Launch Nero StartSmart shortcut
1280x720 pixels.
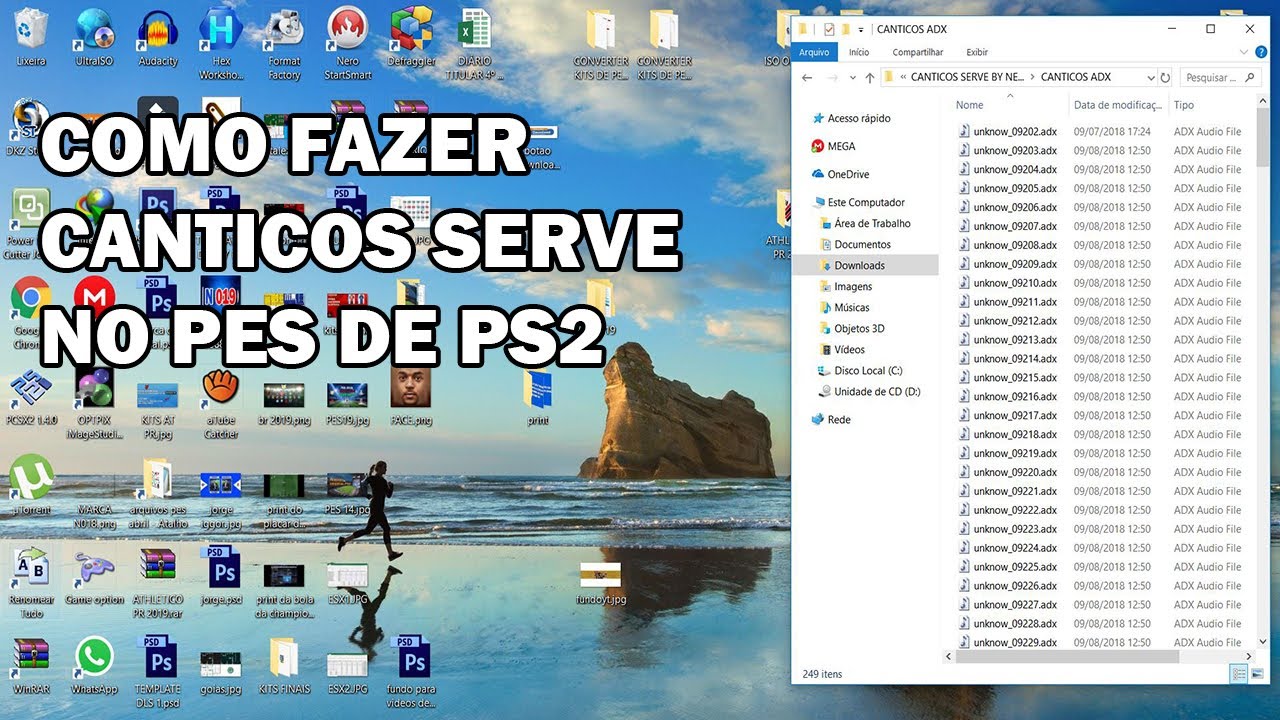347,44
